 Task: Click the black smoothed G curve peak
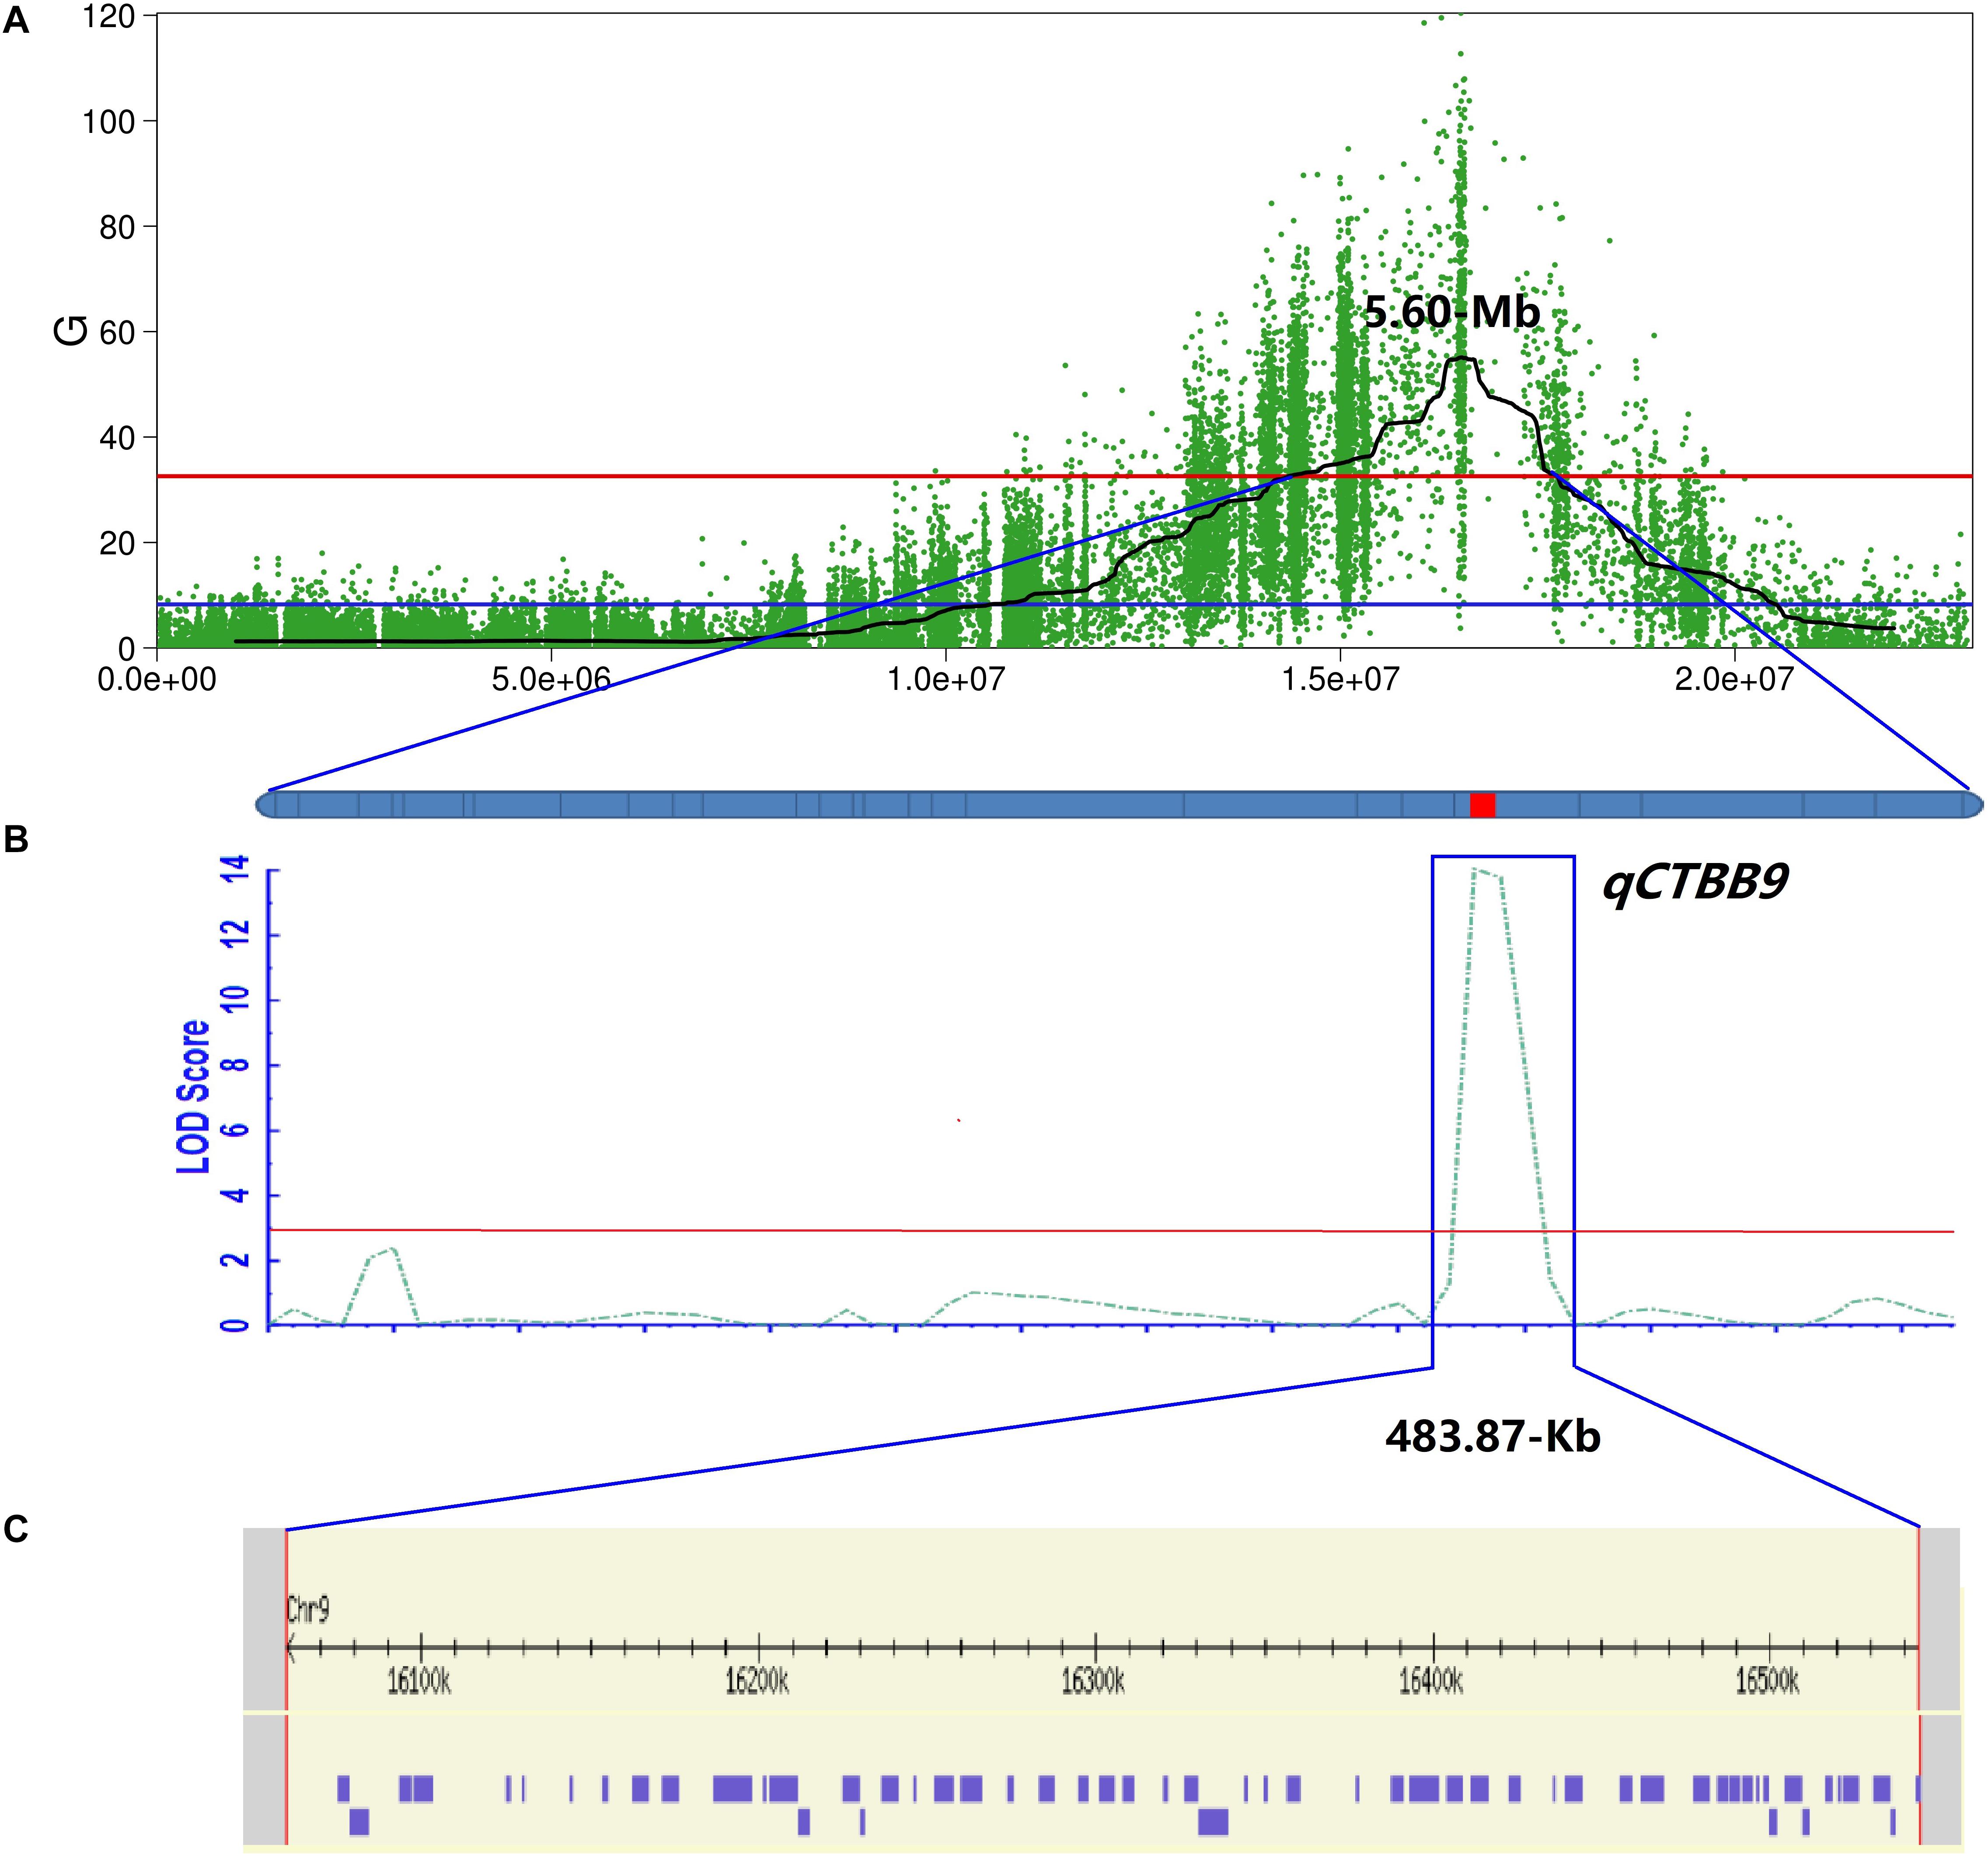point(1461,358)
